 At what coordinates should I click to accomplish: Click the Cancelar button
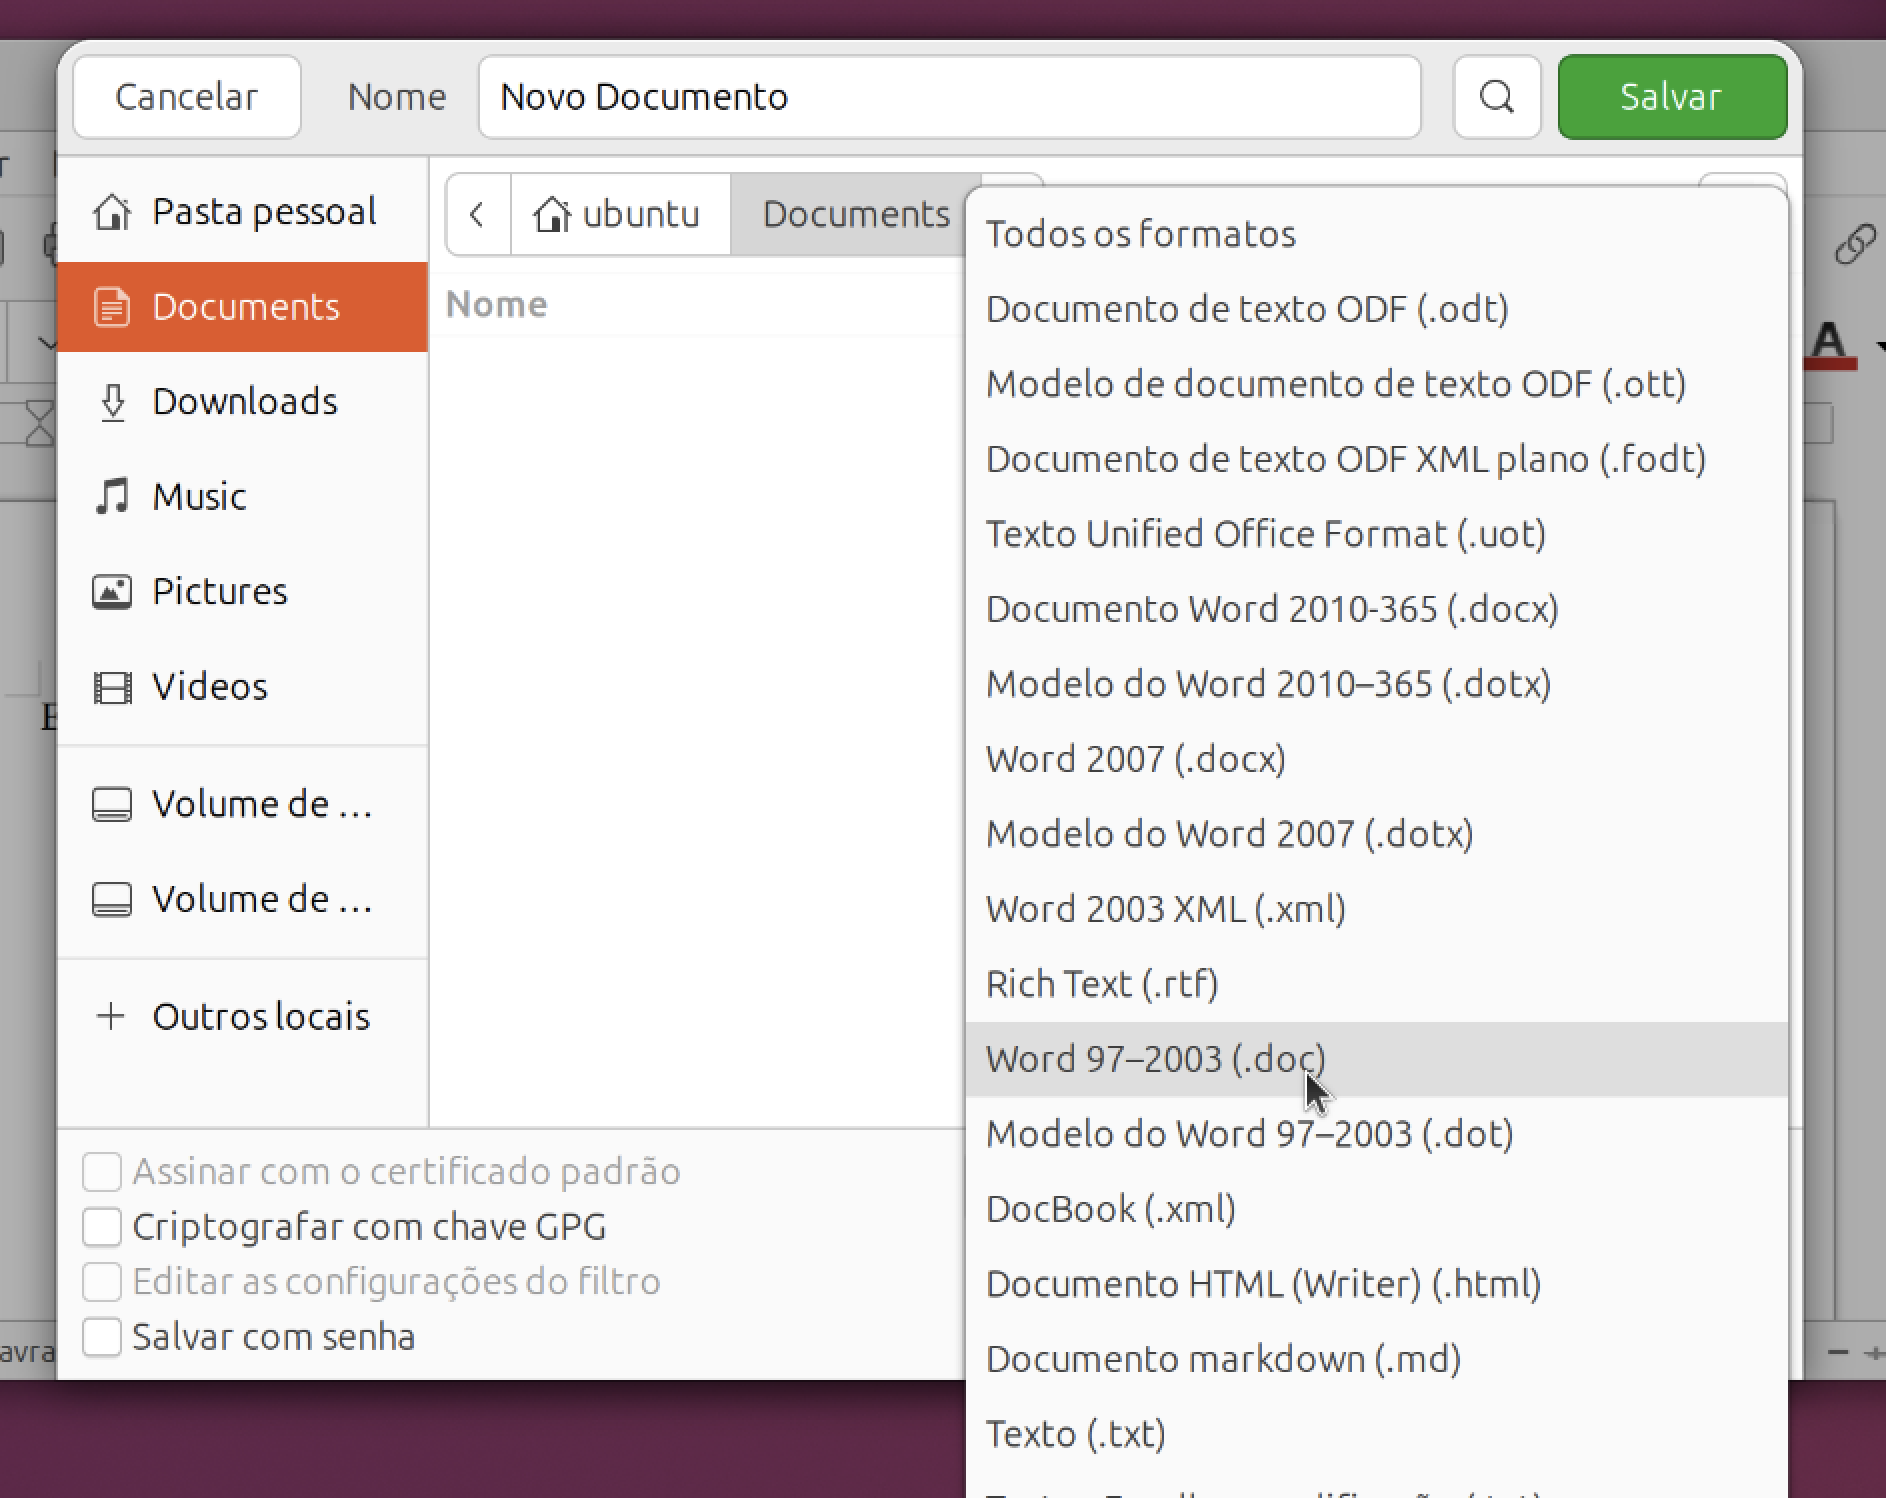tap(186, 97)
